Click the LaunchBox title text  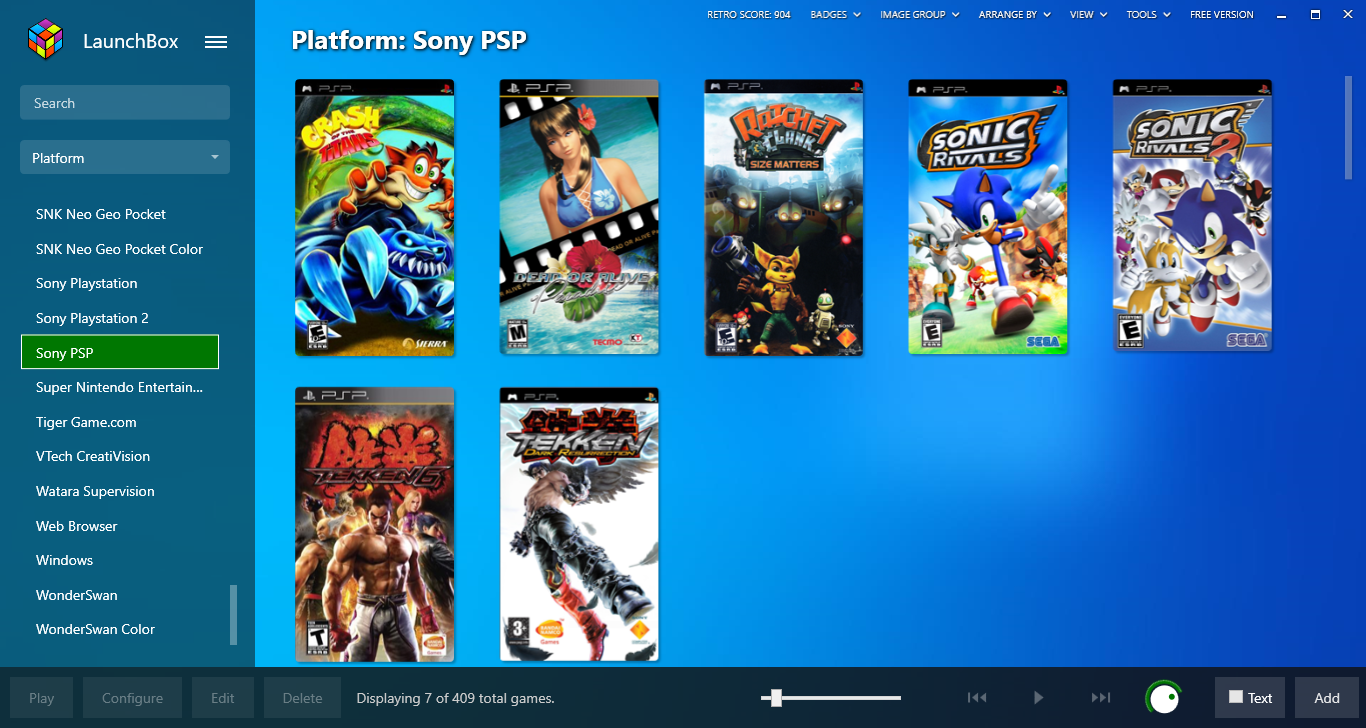click(x=131, y=42)
